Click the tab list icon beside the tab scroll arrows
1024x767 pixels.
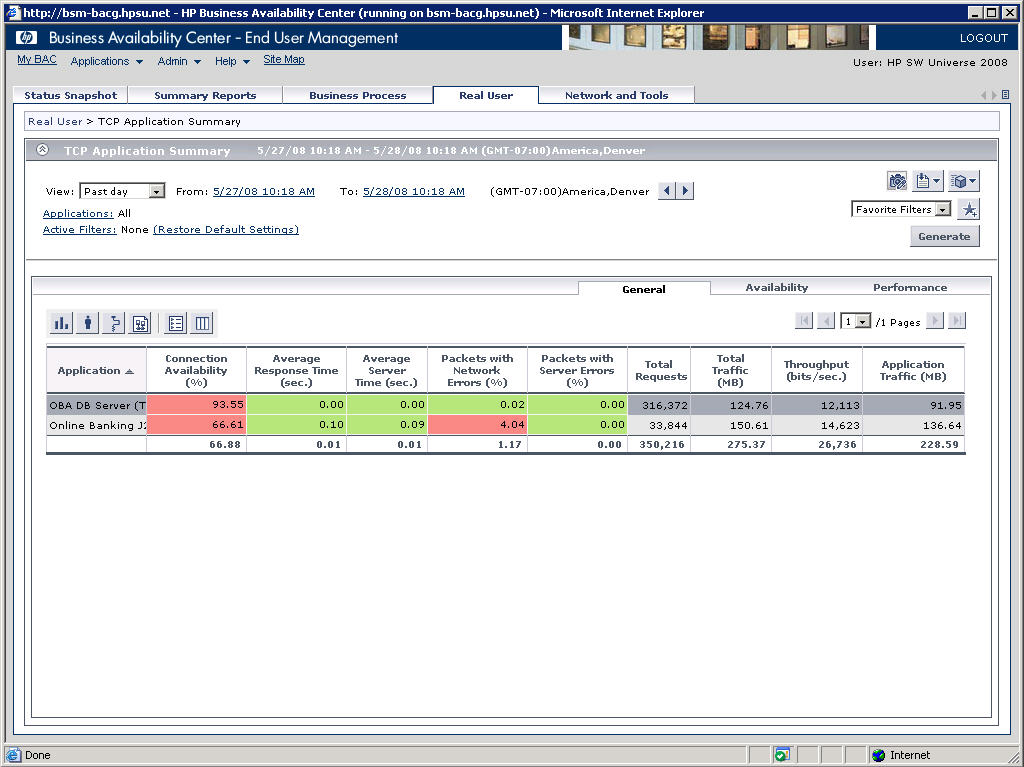pyautogui.click(x=1006, y=95)
